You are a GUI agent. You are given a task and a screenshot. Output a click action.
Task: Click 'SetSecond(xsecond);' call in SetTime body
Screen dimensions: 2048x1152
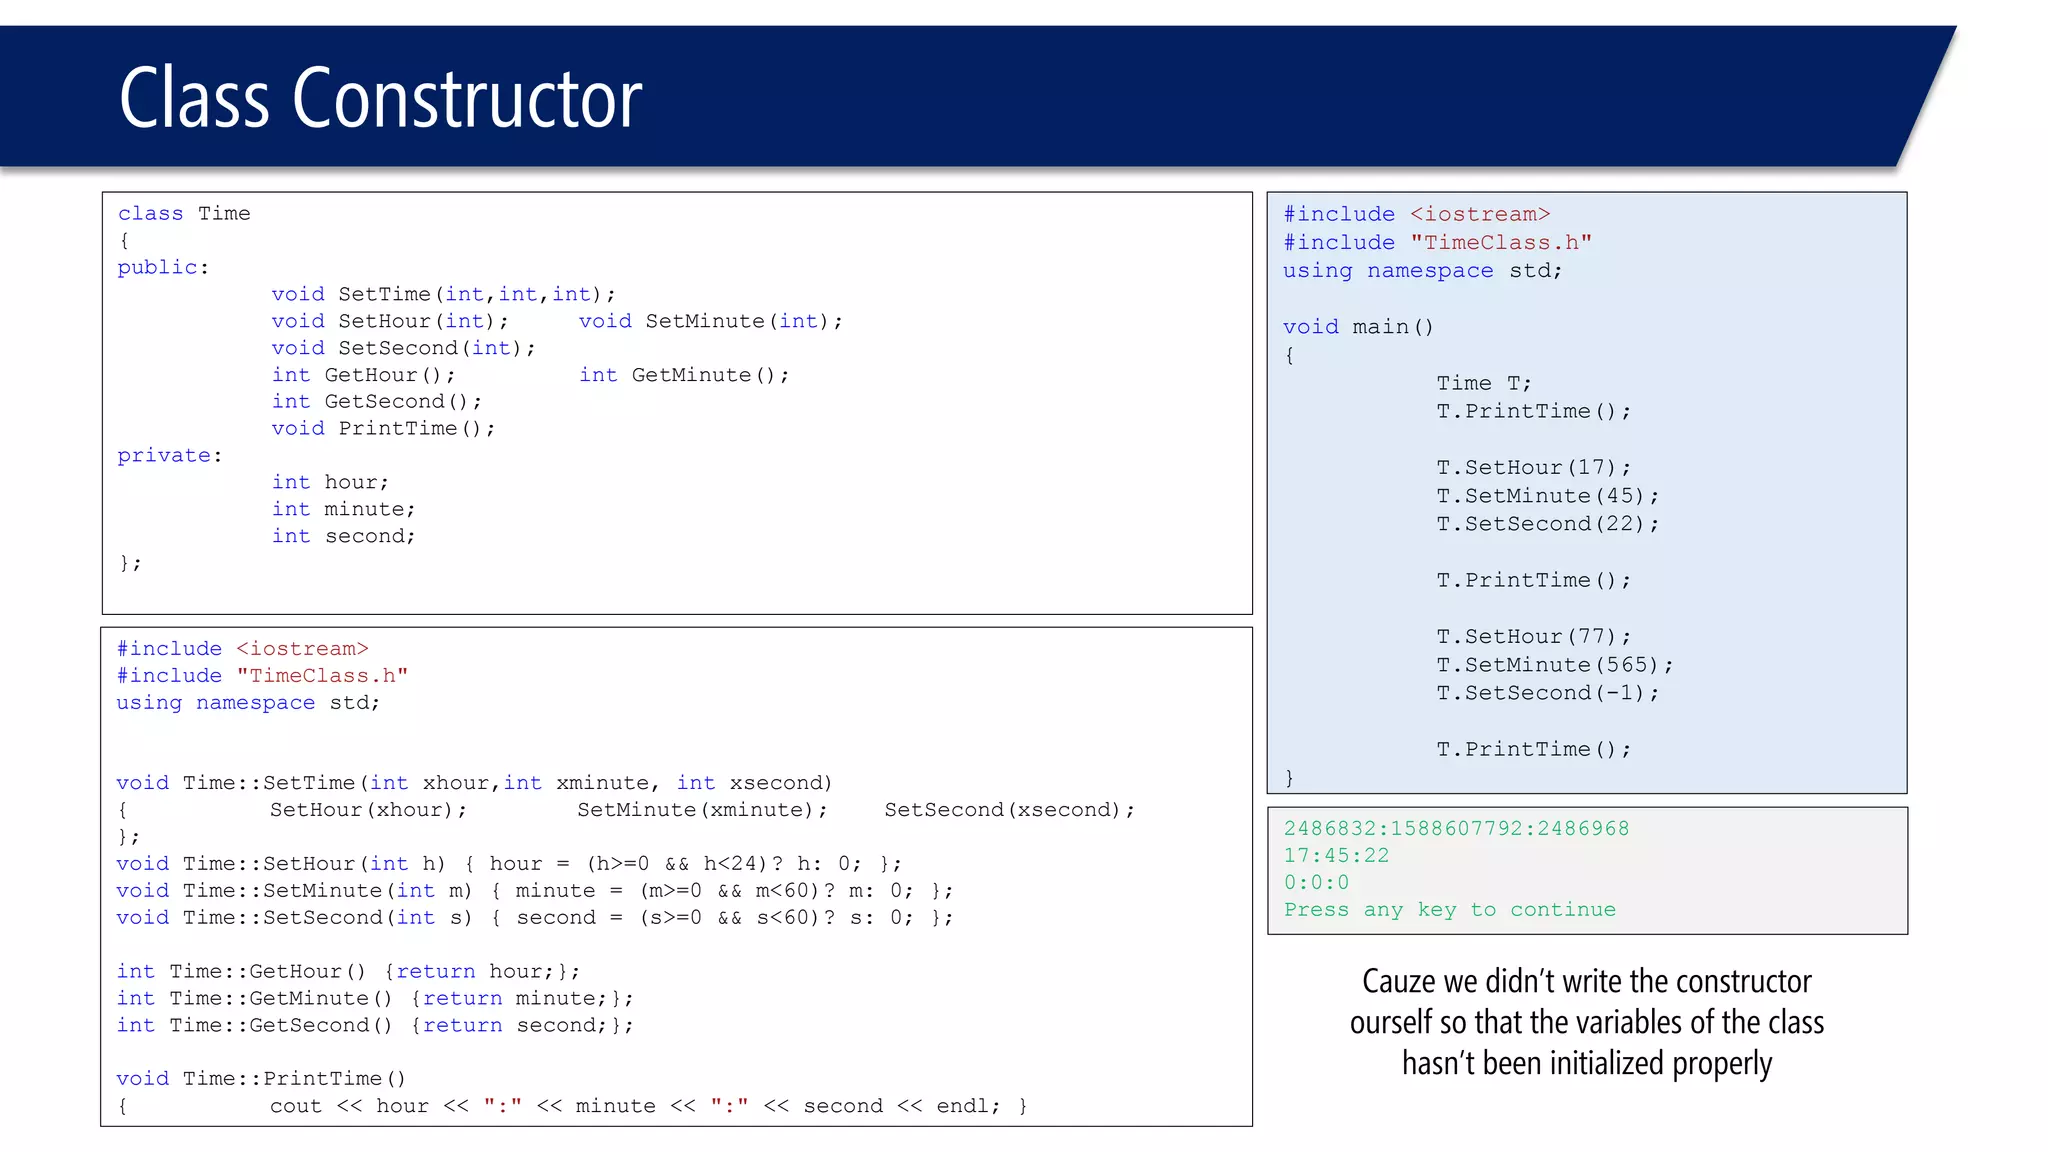pos(1009,810)
